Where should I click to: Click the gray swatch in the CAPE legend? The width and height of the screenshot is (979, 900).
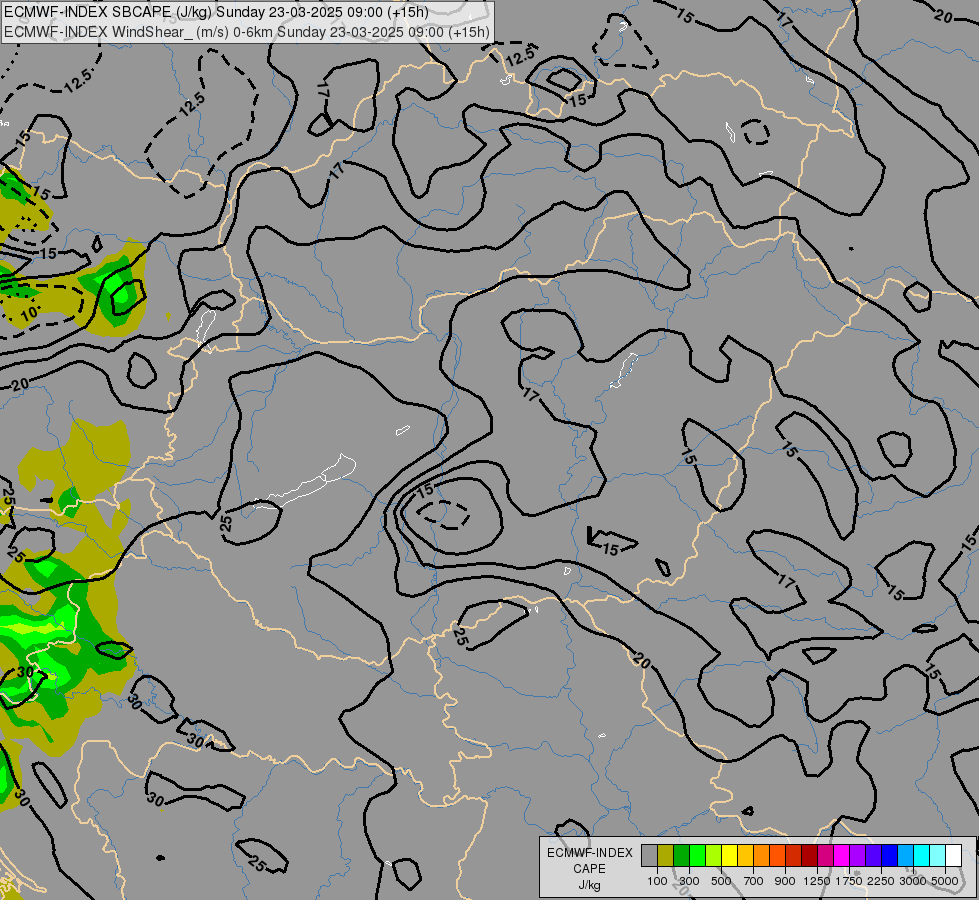(649, 856)
